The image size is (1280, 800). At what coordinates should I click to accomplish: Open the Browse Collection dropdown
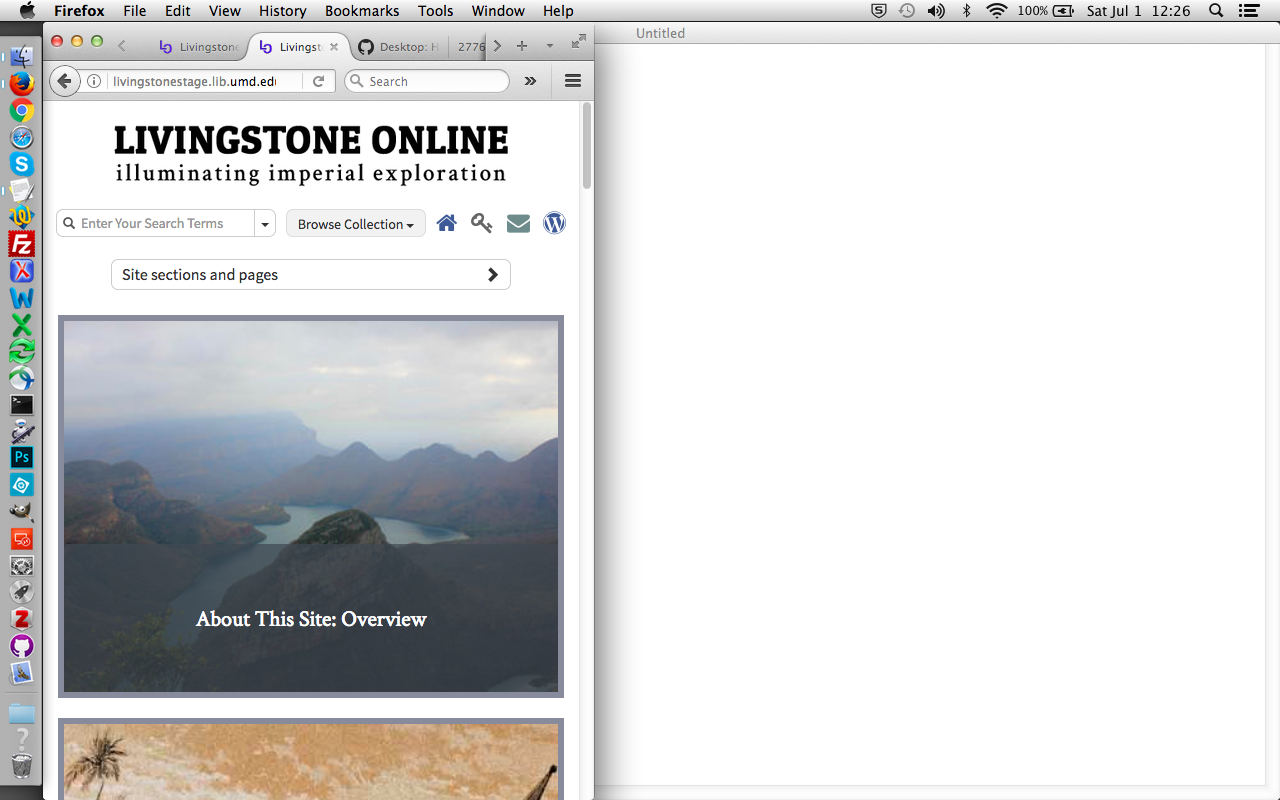(x=356, y=224)
